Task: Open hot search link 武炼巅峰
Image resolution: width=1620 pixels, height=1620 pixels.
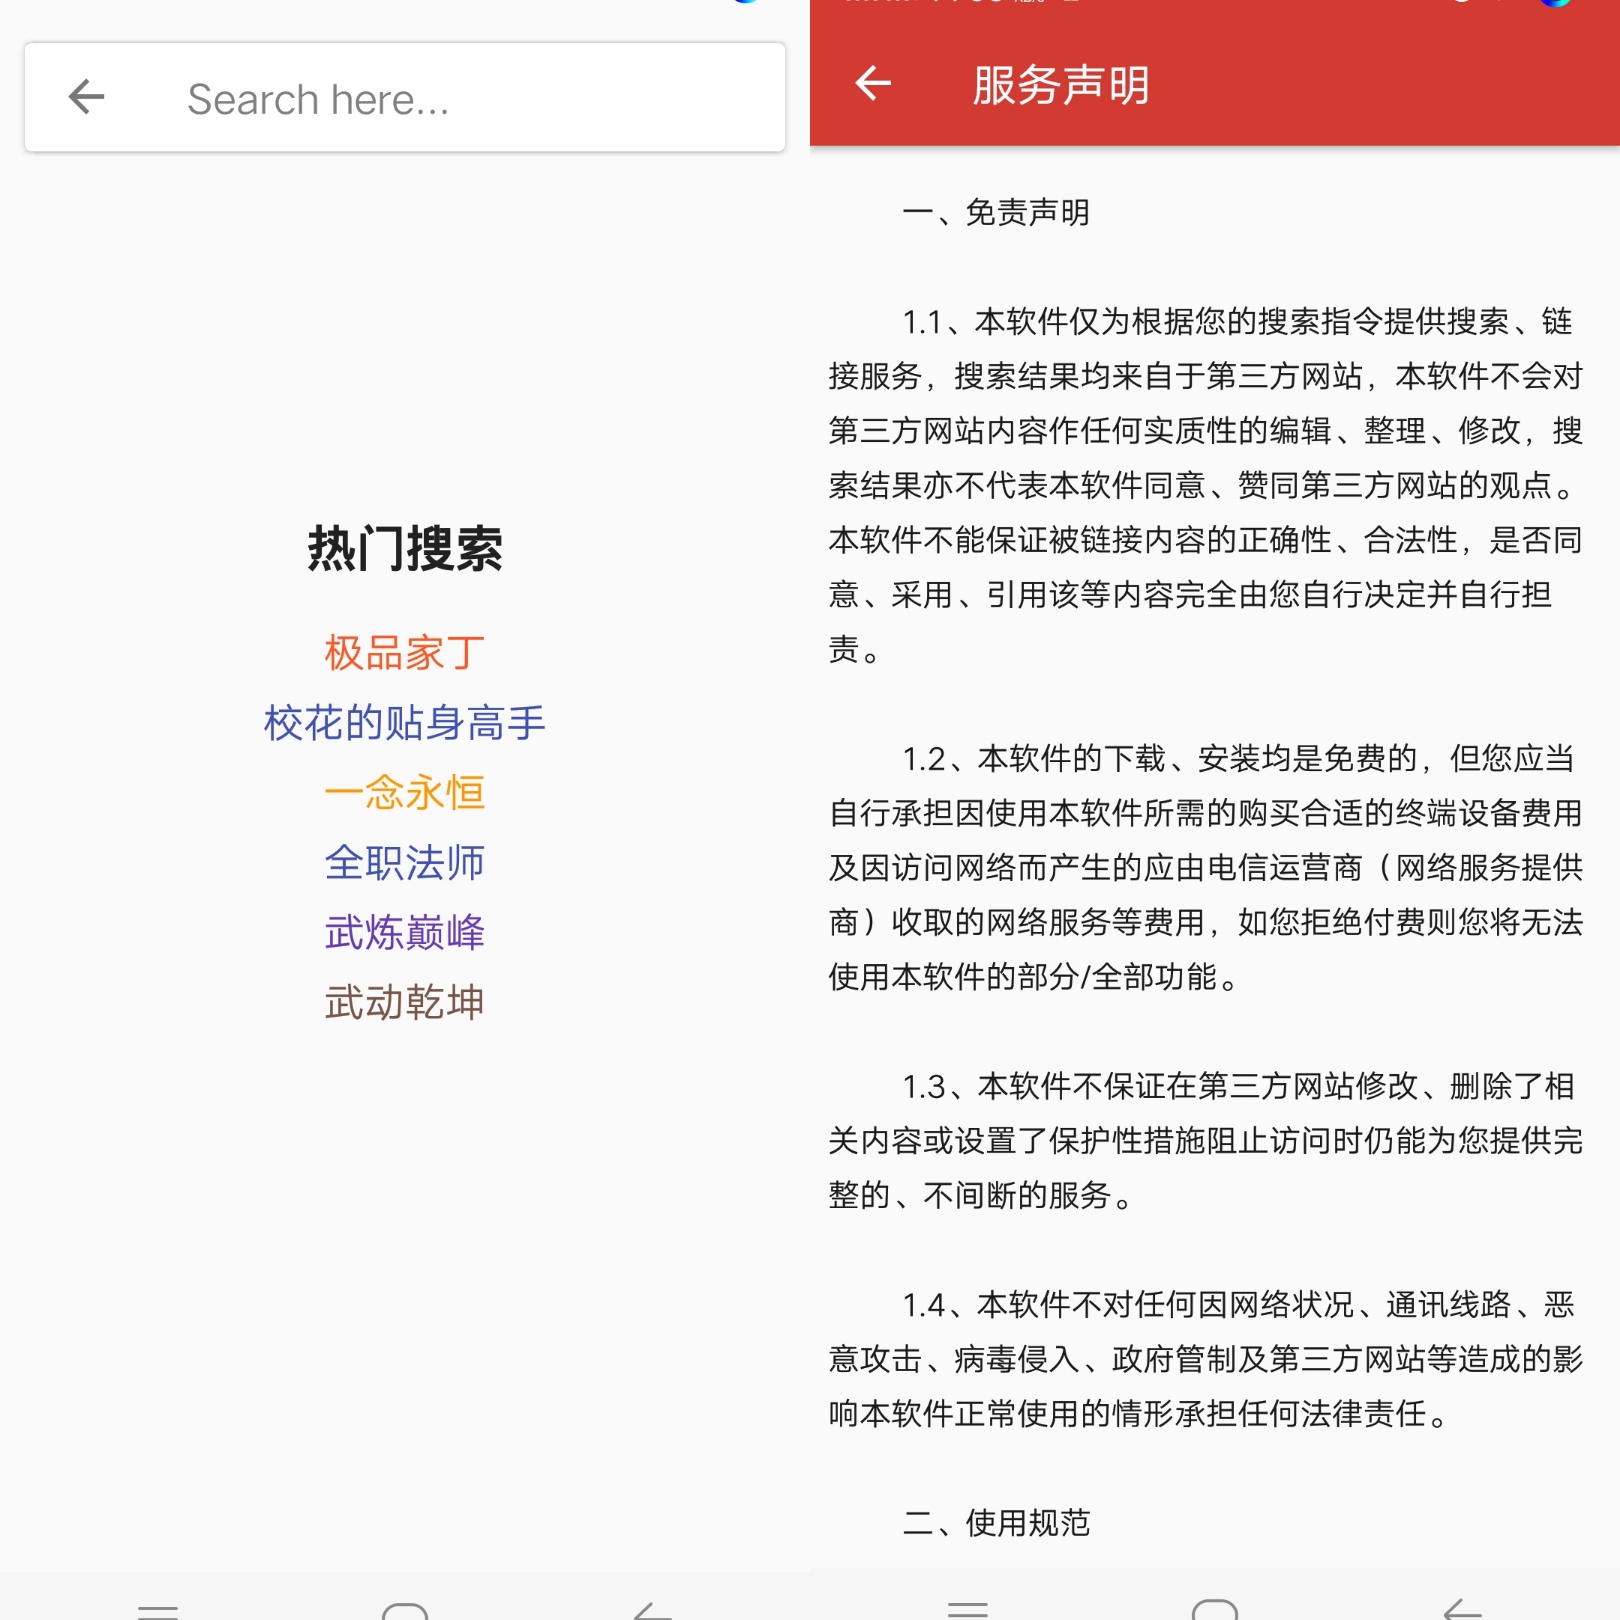Action: [x=404, y=931]
